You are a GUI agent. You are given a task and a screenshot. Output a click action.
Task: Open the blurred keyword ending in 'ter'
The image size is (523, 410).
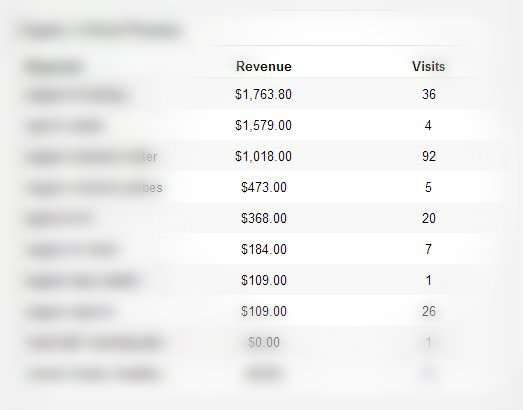(91, 157)
